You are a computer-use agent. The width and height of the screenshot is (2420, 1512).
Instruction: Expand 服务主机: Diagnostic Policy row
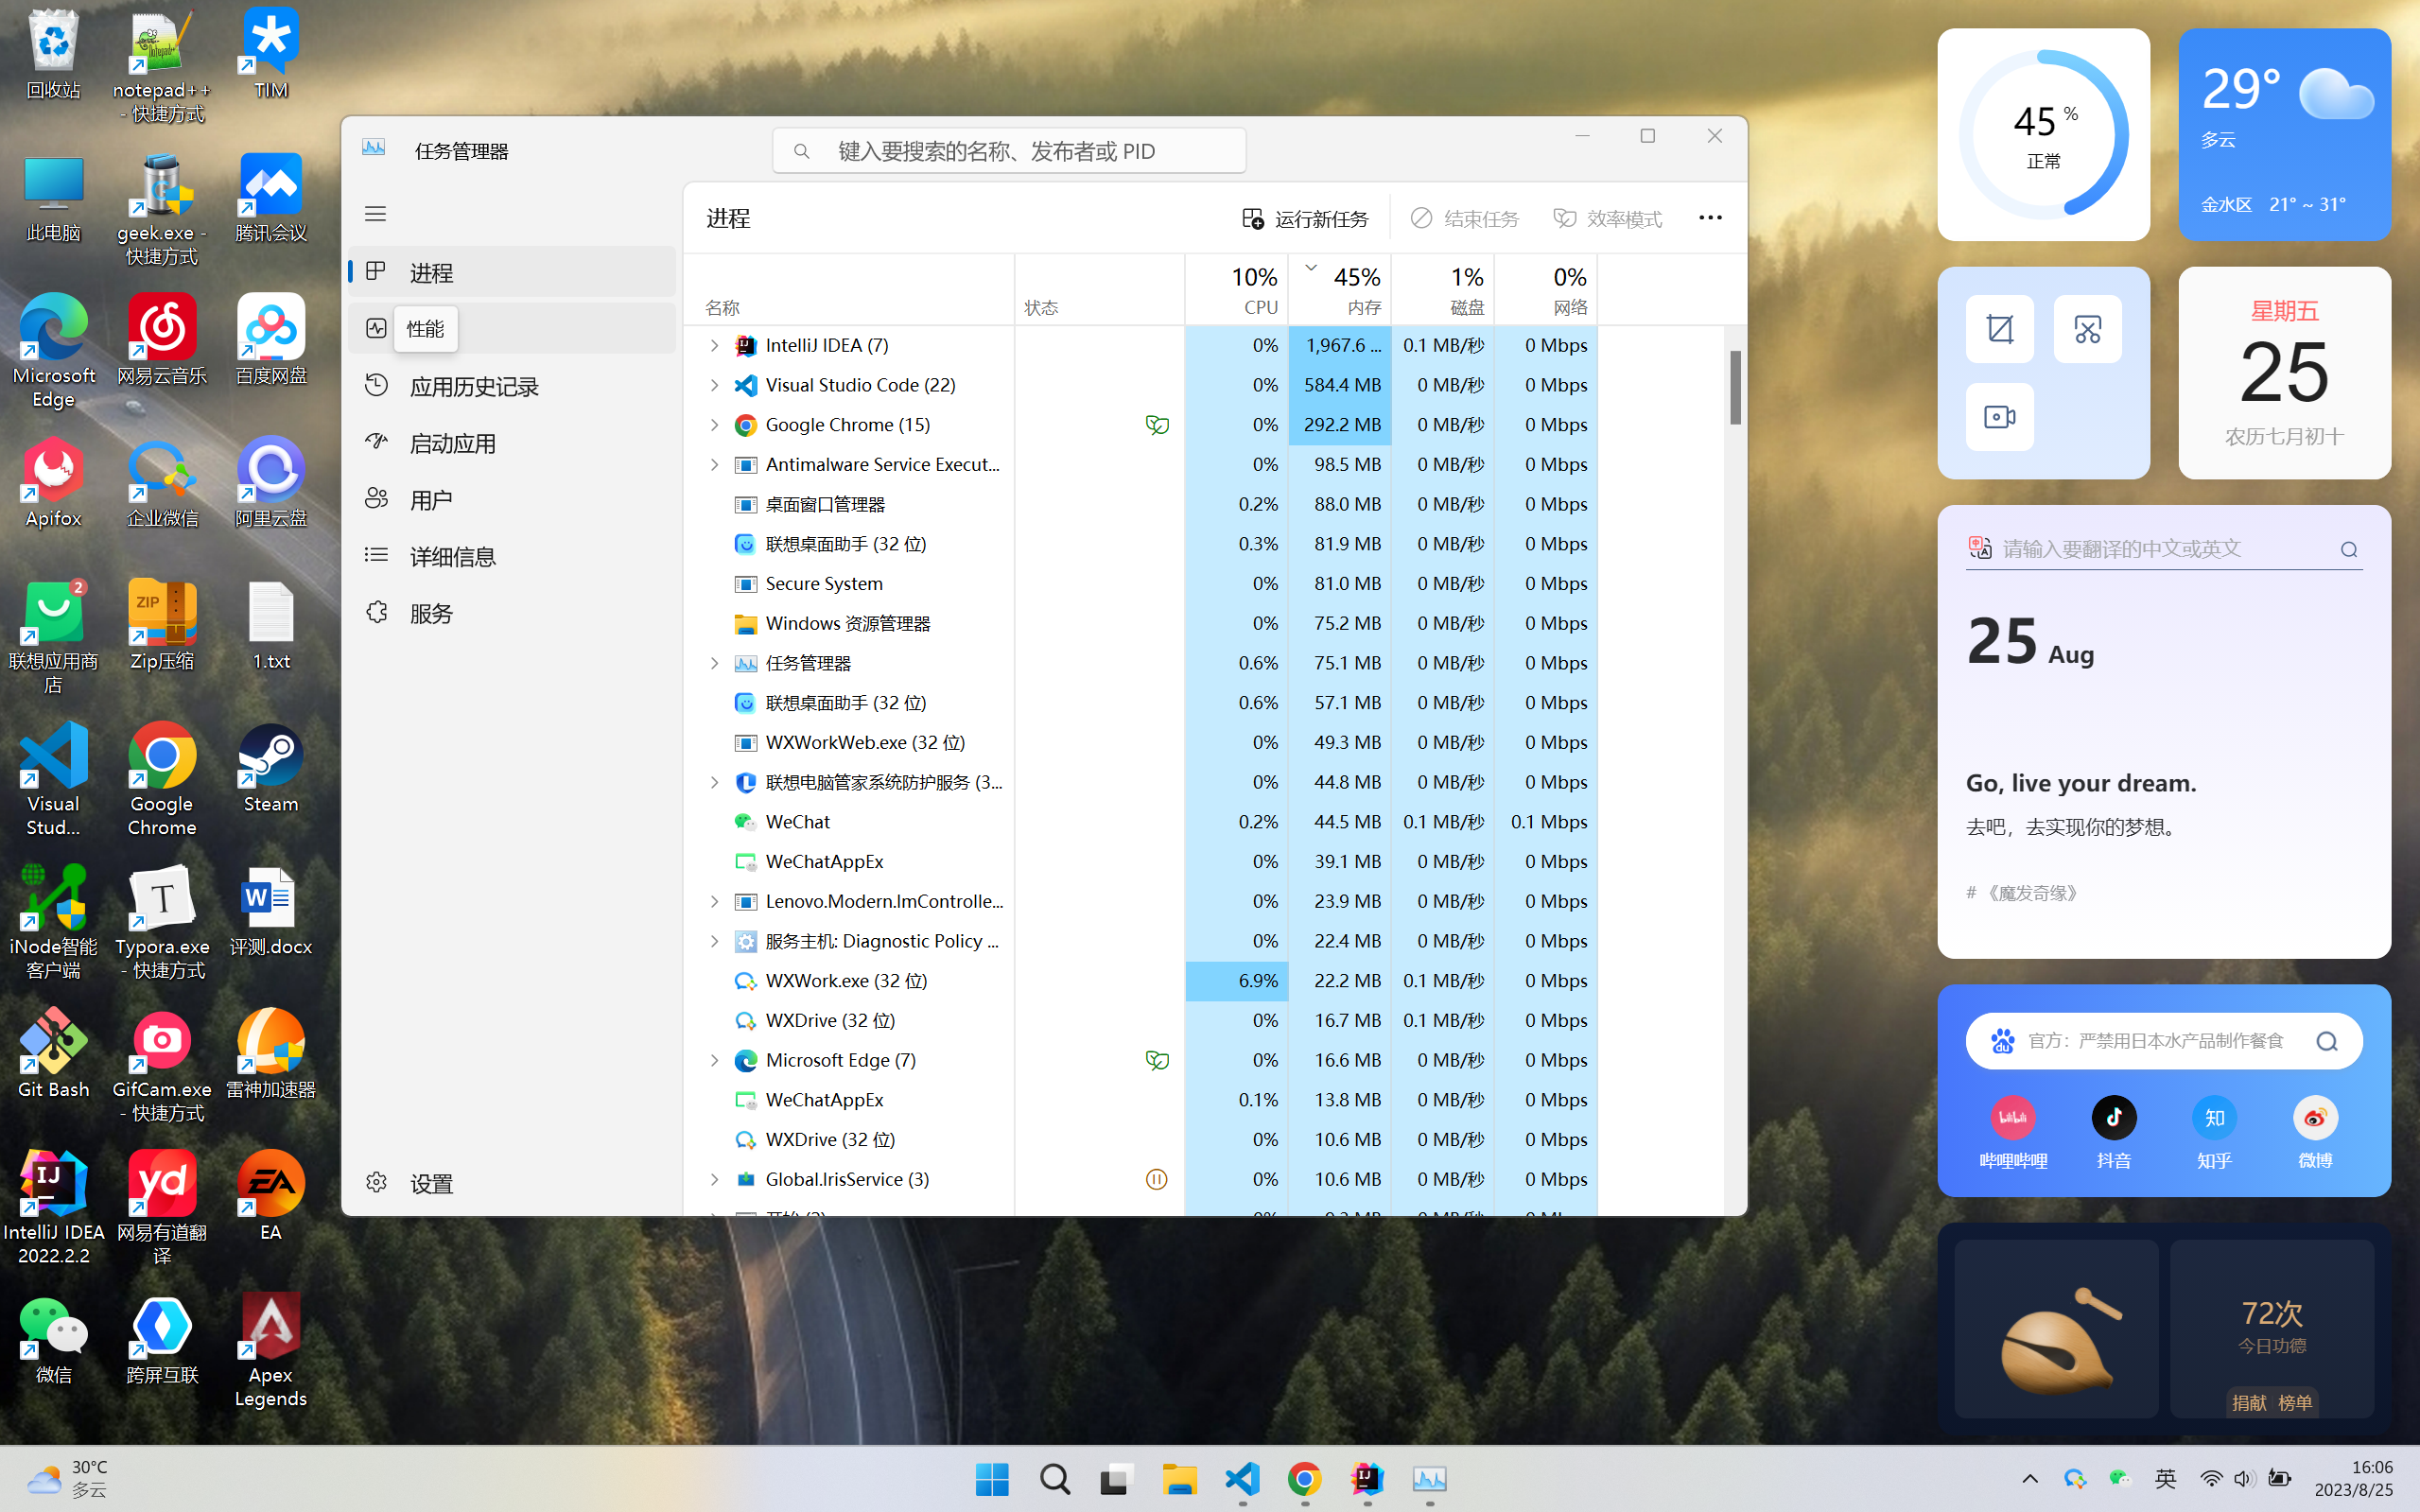click(714, 941)
